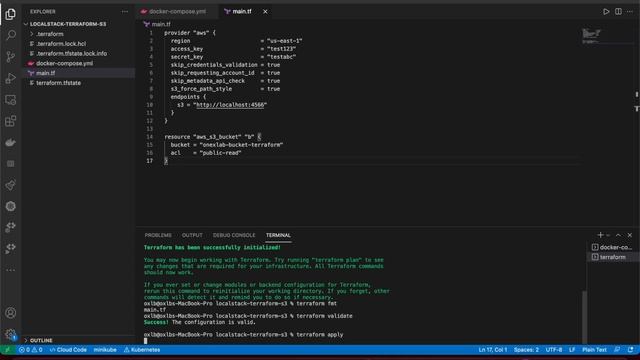Viewport: 640px width, 360px height.
Task: Close the main.tf editor tab
Action: click(265, 11)
